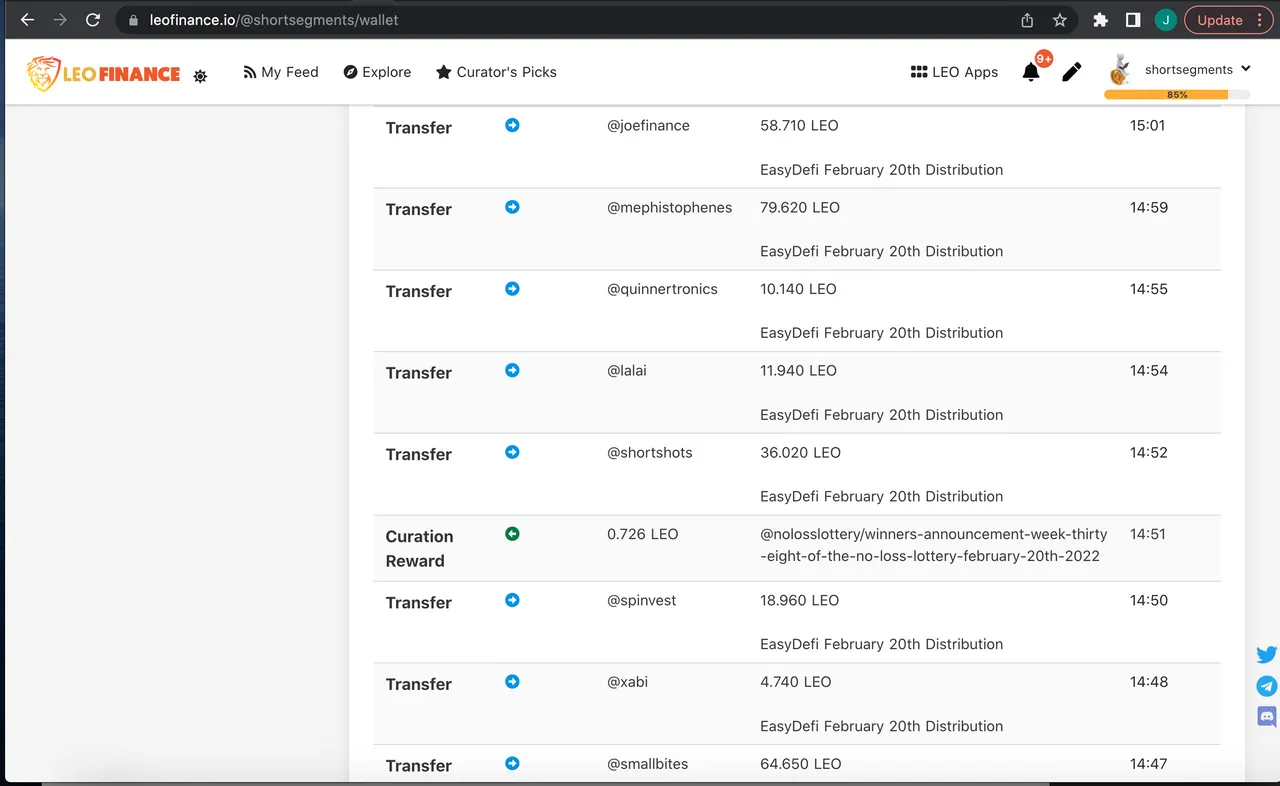This screenshot has width=1280, height=786.
Task: Select the 0.726 LEO curation amount
Action: coord(642,534)
